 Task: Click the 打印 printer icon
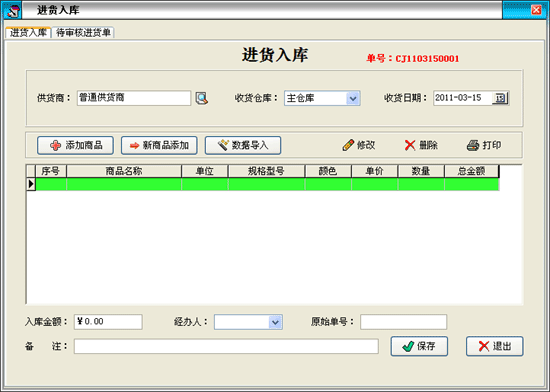click(x=473, y=145)
